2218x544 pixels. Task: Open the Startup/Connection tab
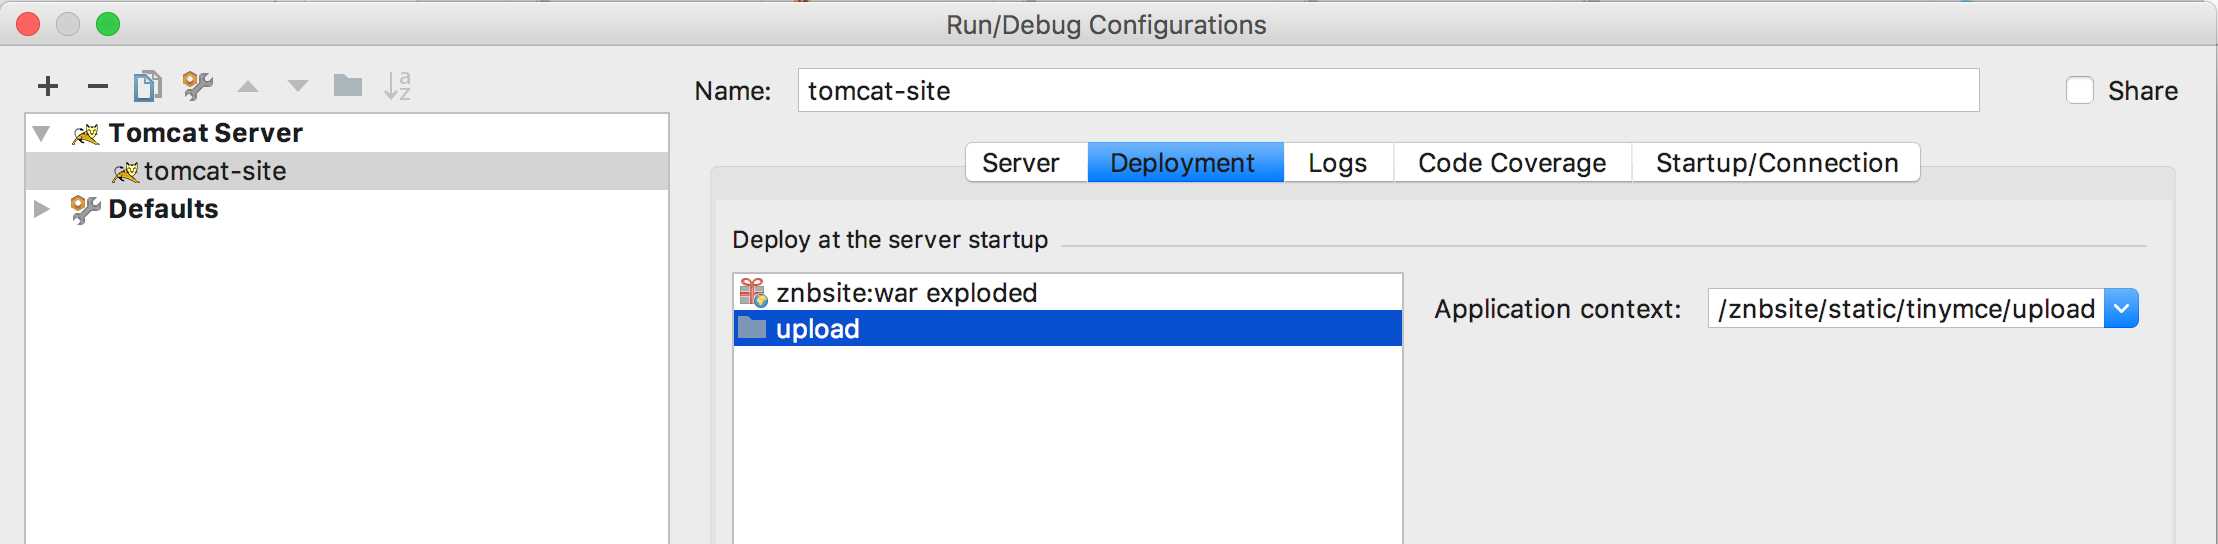coord(1776,163)
